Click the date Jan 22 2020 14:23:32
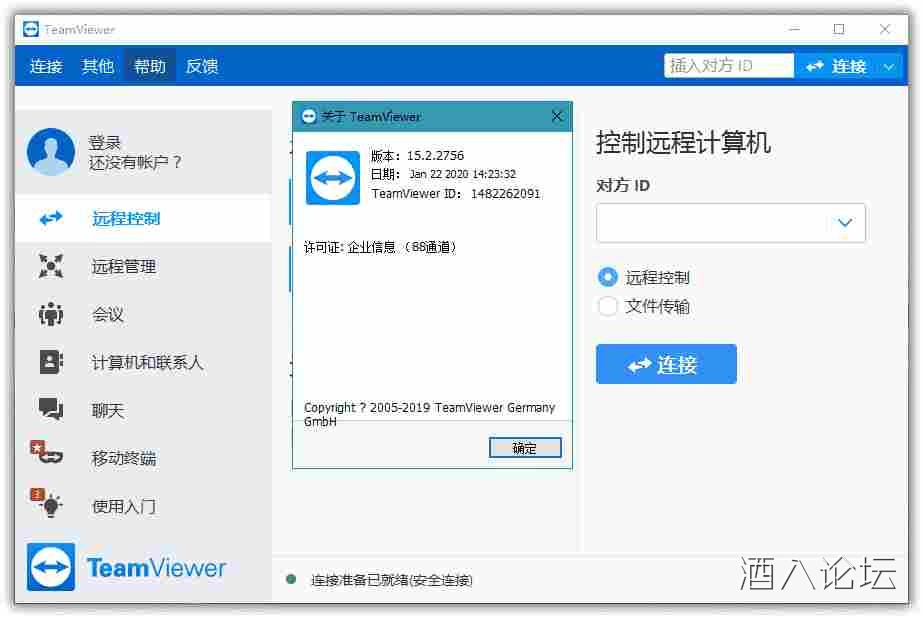Screen dimensions: 923x618 coord(462,174)
